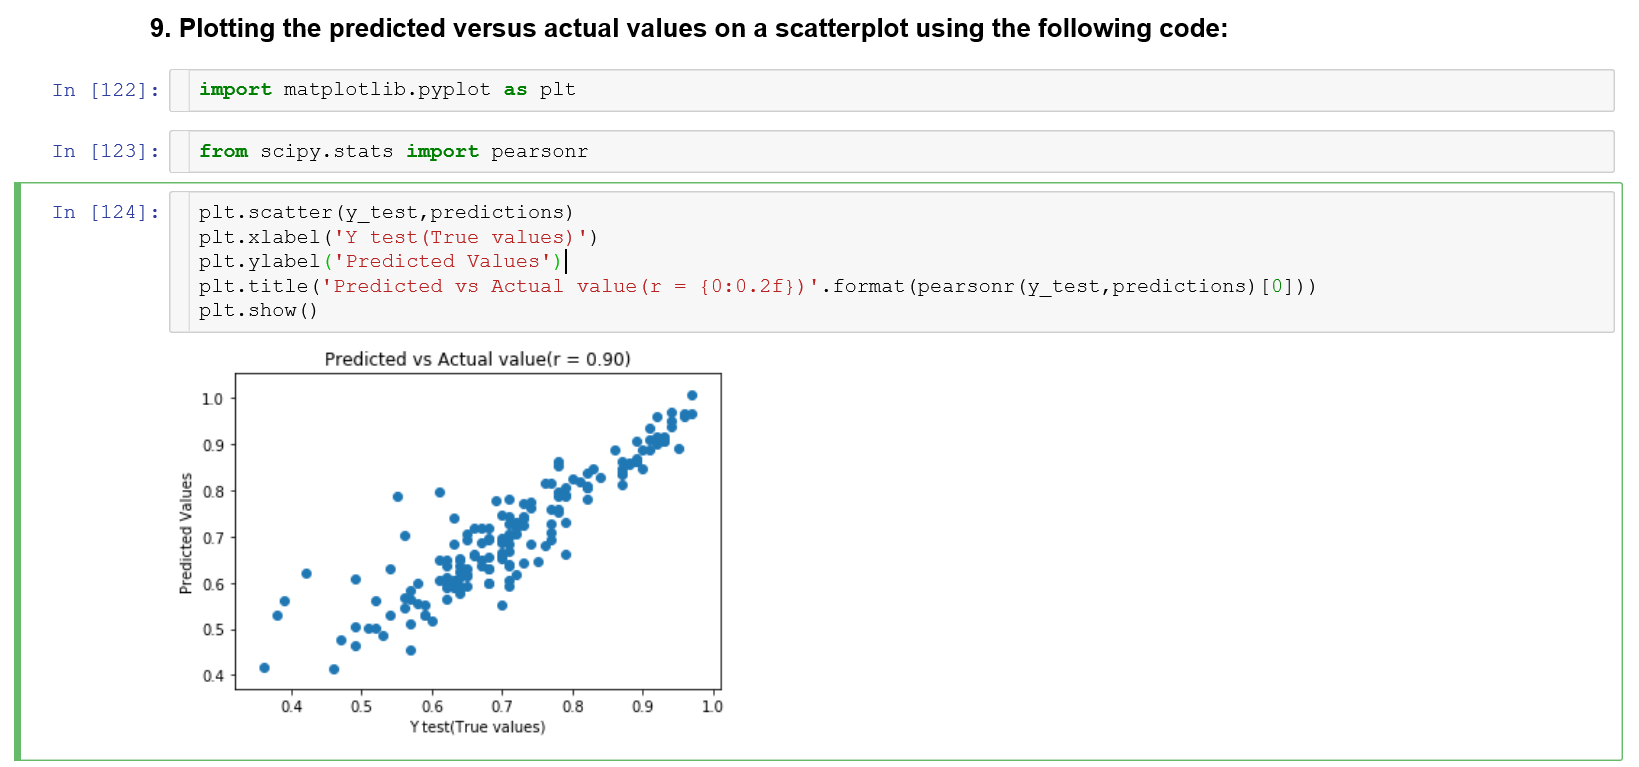Click the green selected-cell left border

[17, 471]
